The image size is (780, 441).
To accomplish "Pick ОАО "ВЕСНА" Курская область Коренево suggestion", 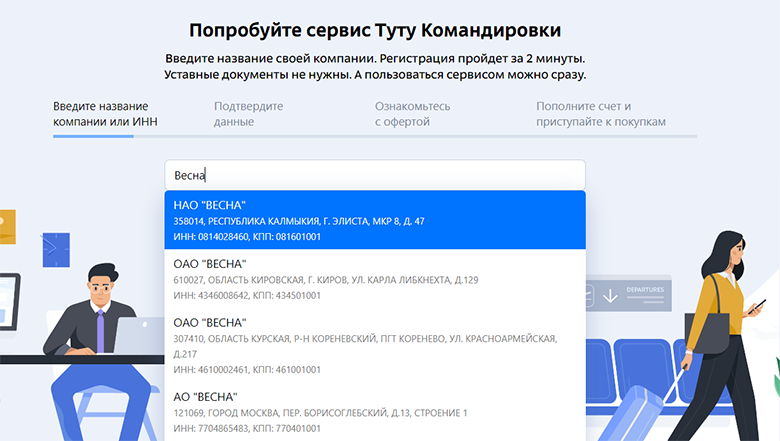I will (375, 346).
